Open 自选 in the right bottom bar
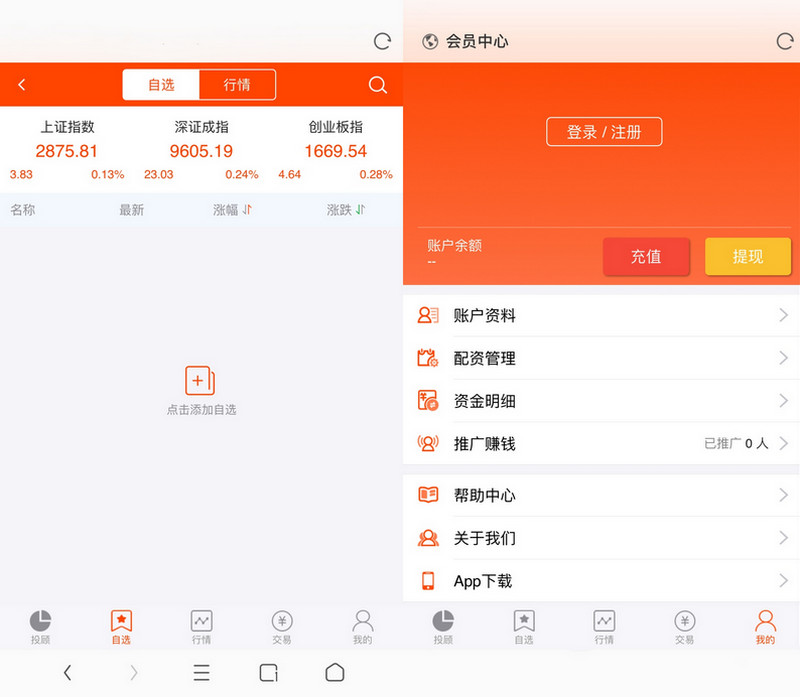The image size is (800, 697). pyautogui.click(x=524, y=627)
